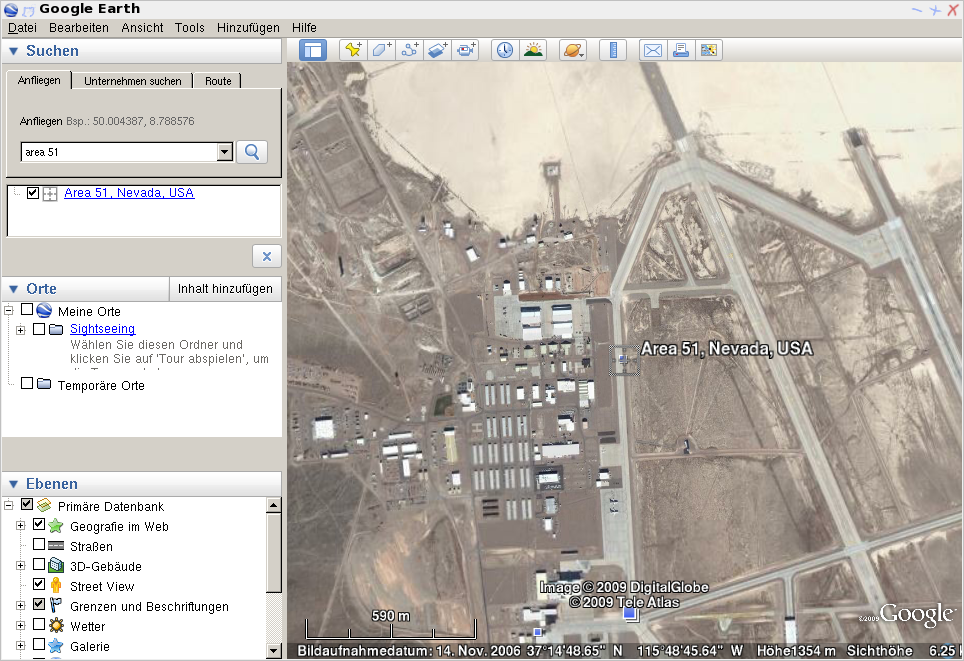This screenshot has height=661, width=964.
Task: Click the Primäre Datenbank layers icon
Action: (x=44, y=505)
